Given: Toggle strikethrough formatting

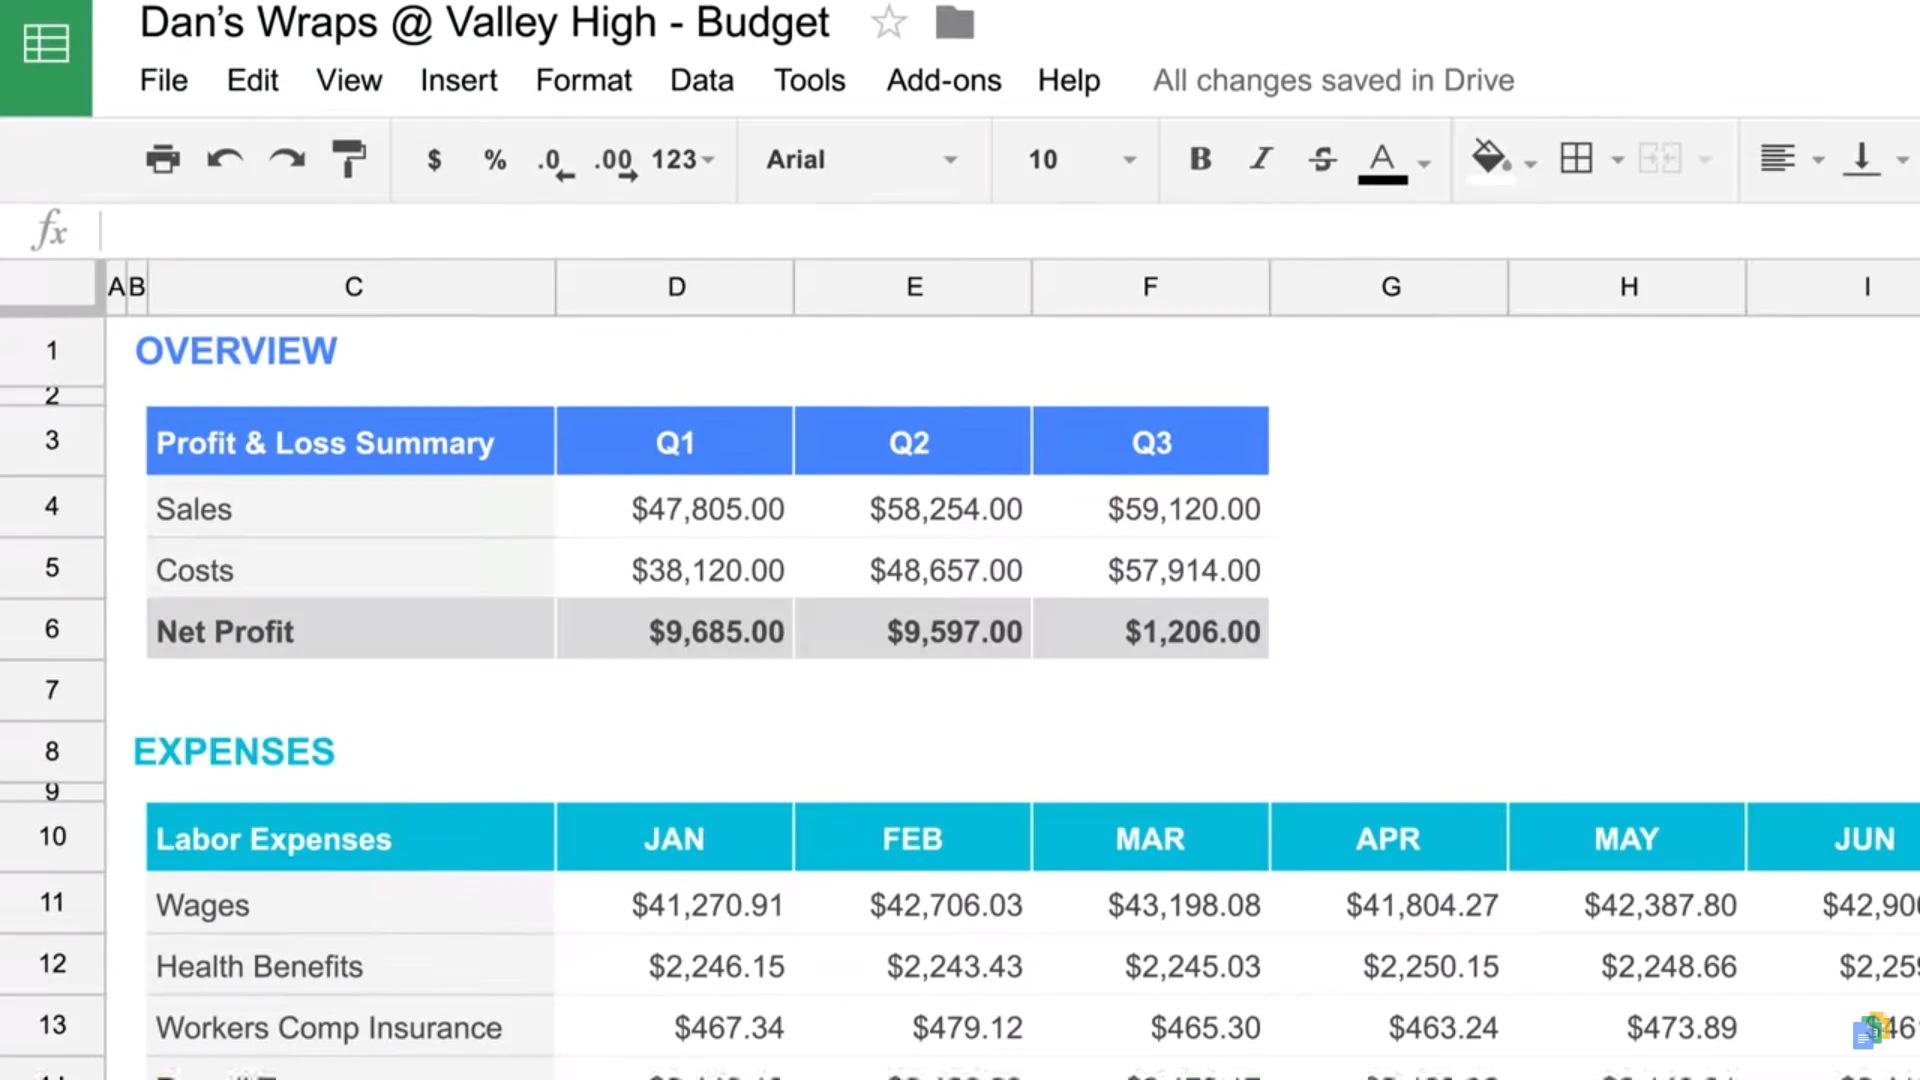Looking at the screenshot, I should click(x=1321, y=159).
